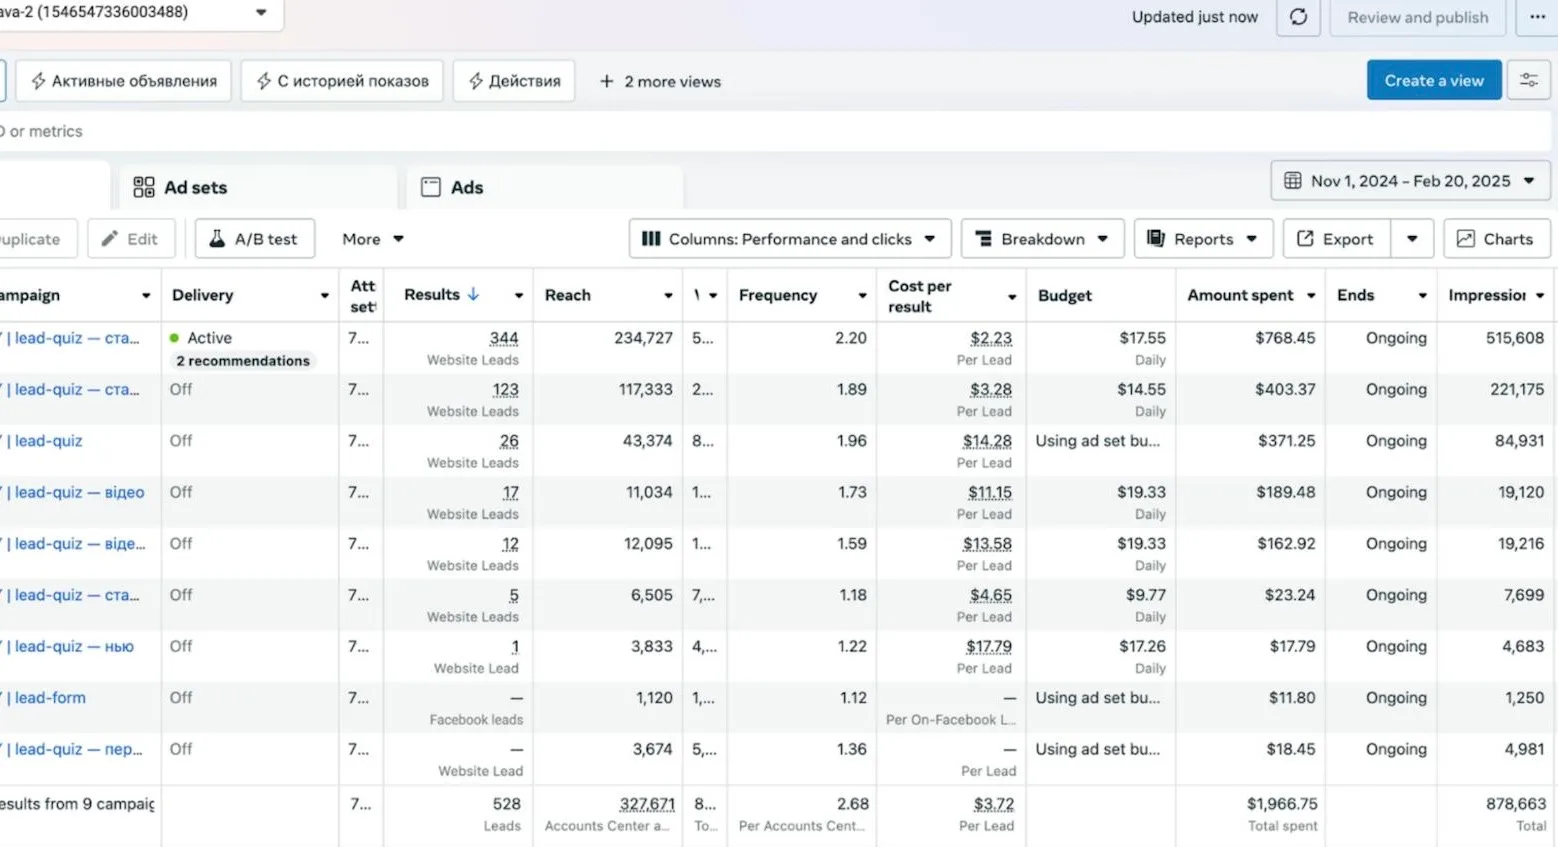The image size is (1558, 847).
Task: Click the 344 results value
Action: tap(504, 338)
